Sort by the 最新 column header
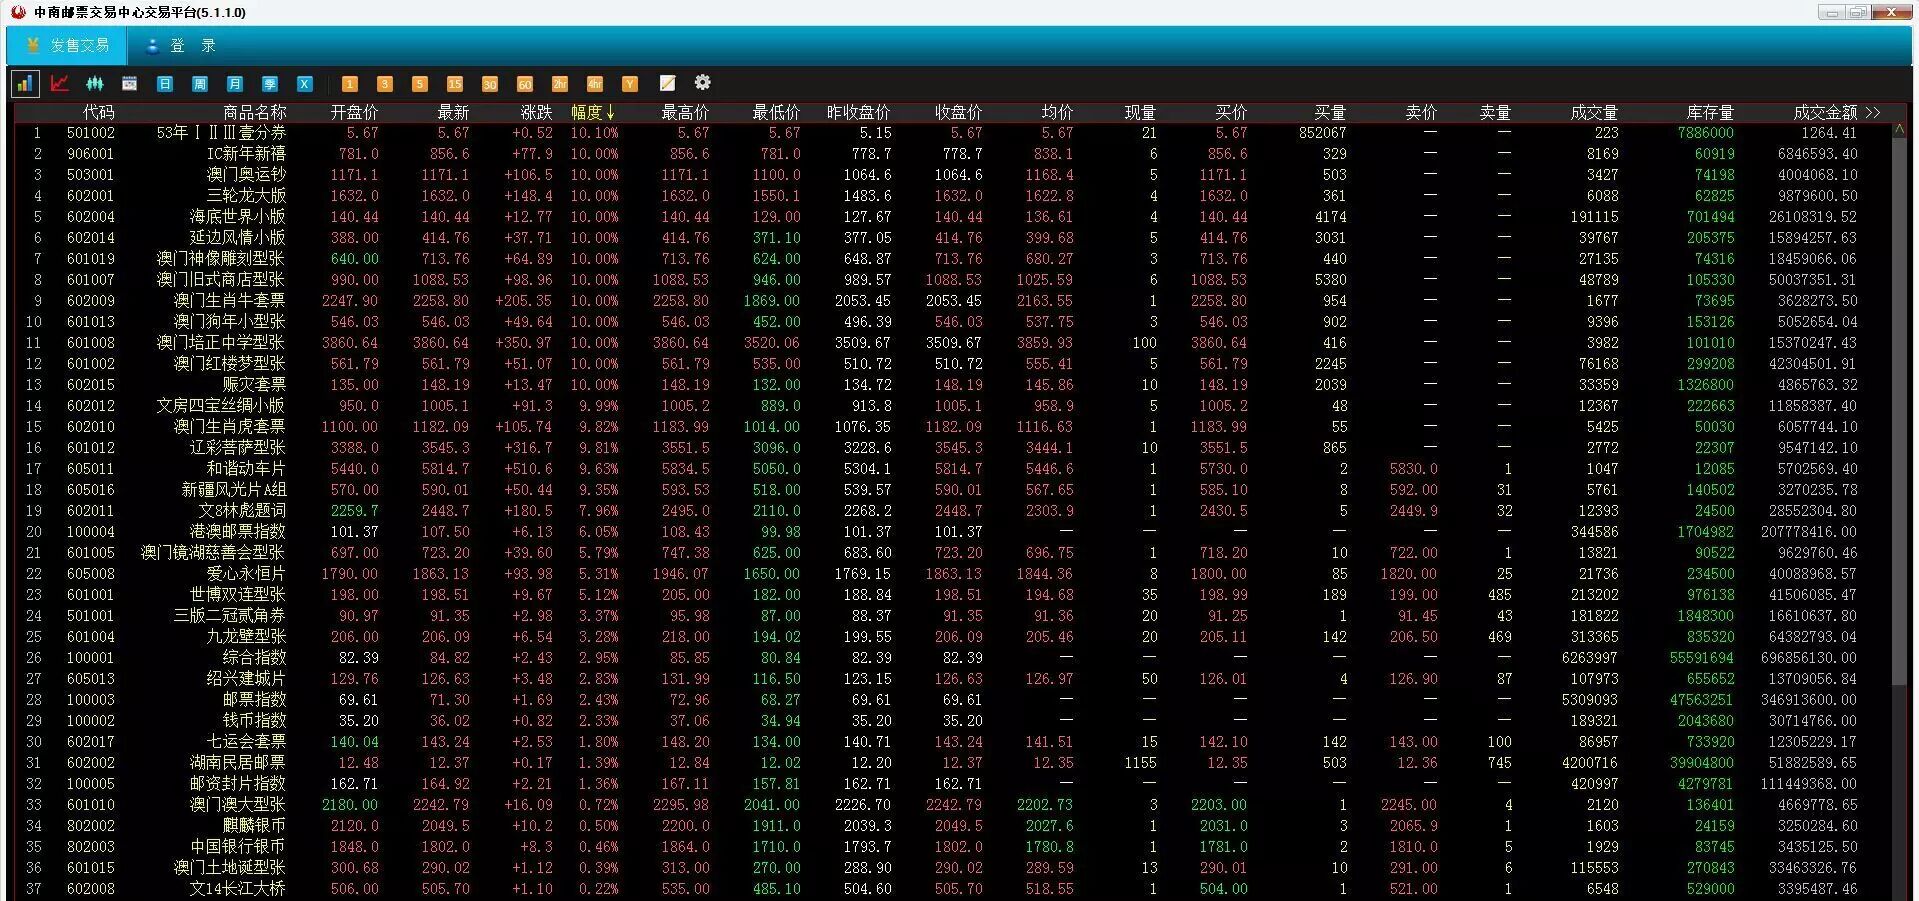This screenshot has height=901, width=1919. 453,112
